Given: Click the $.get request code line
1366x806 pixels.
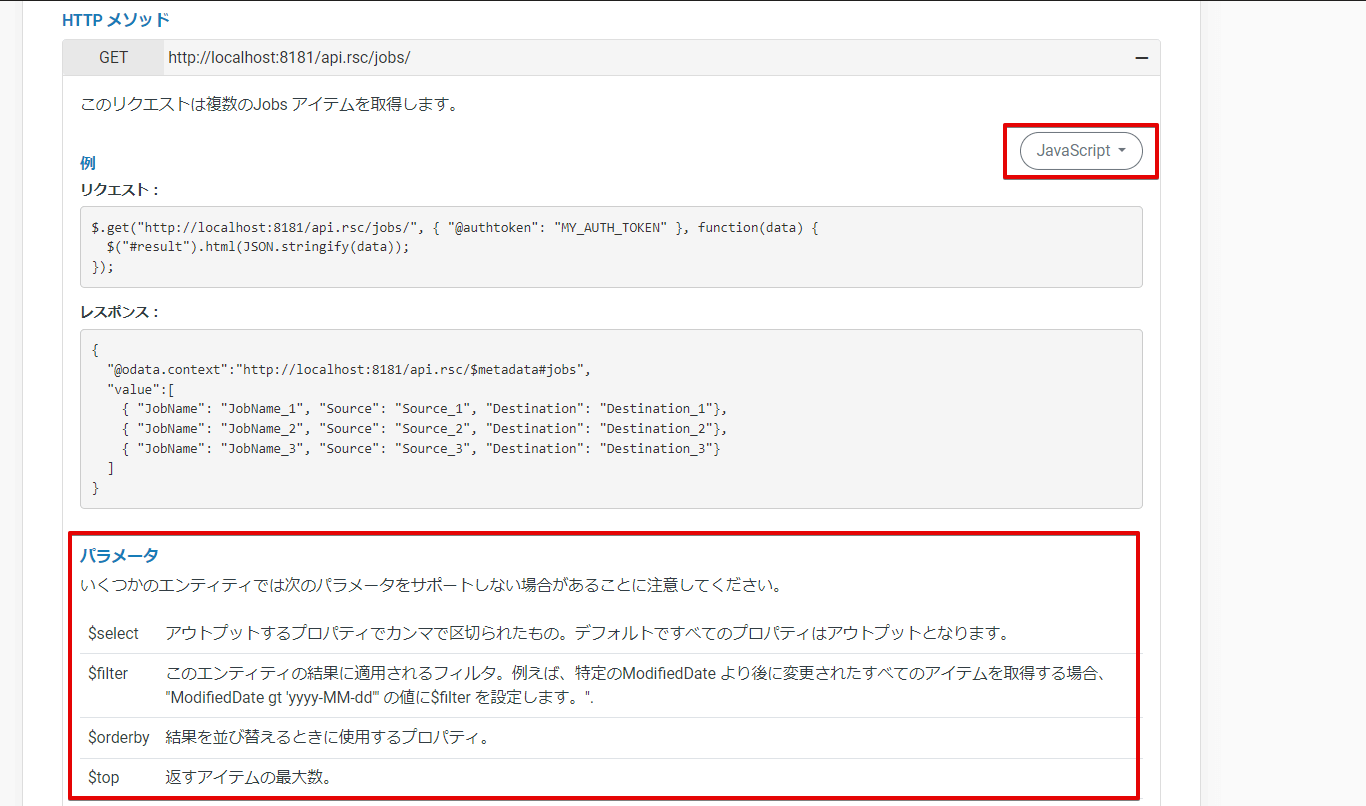Looking at the screenshot, I should point(455,228).
